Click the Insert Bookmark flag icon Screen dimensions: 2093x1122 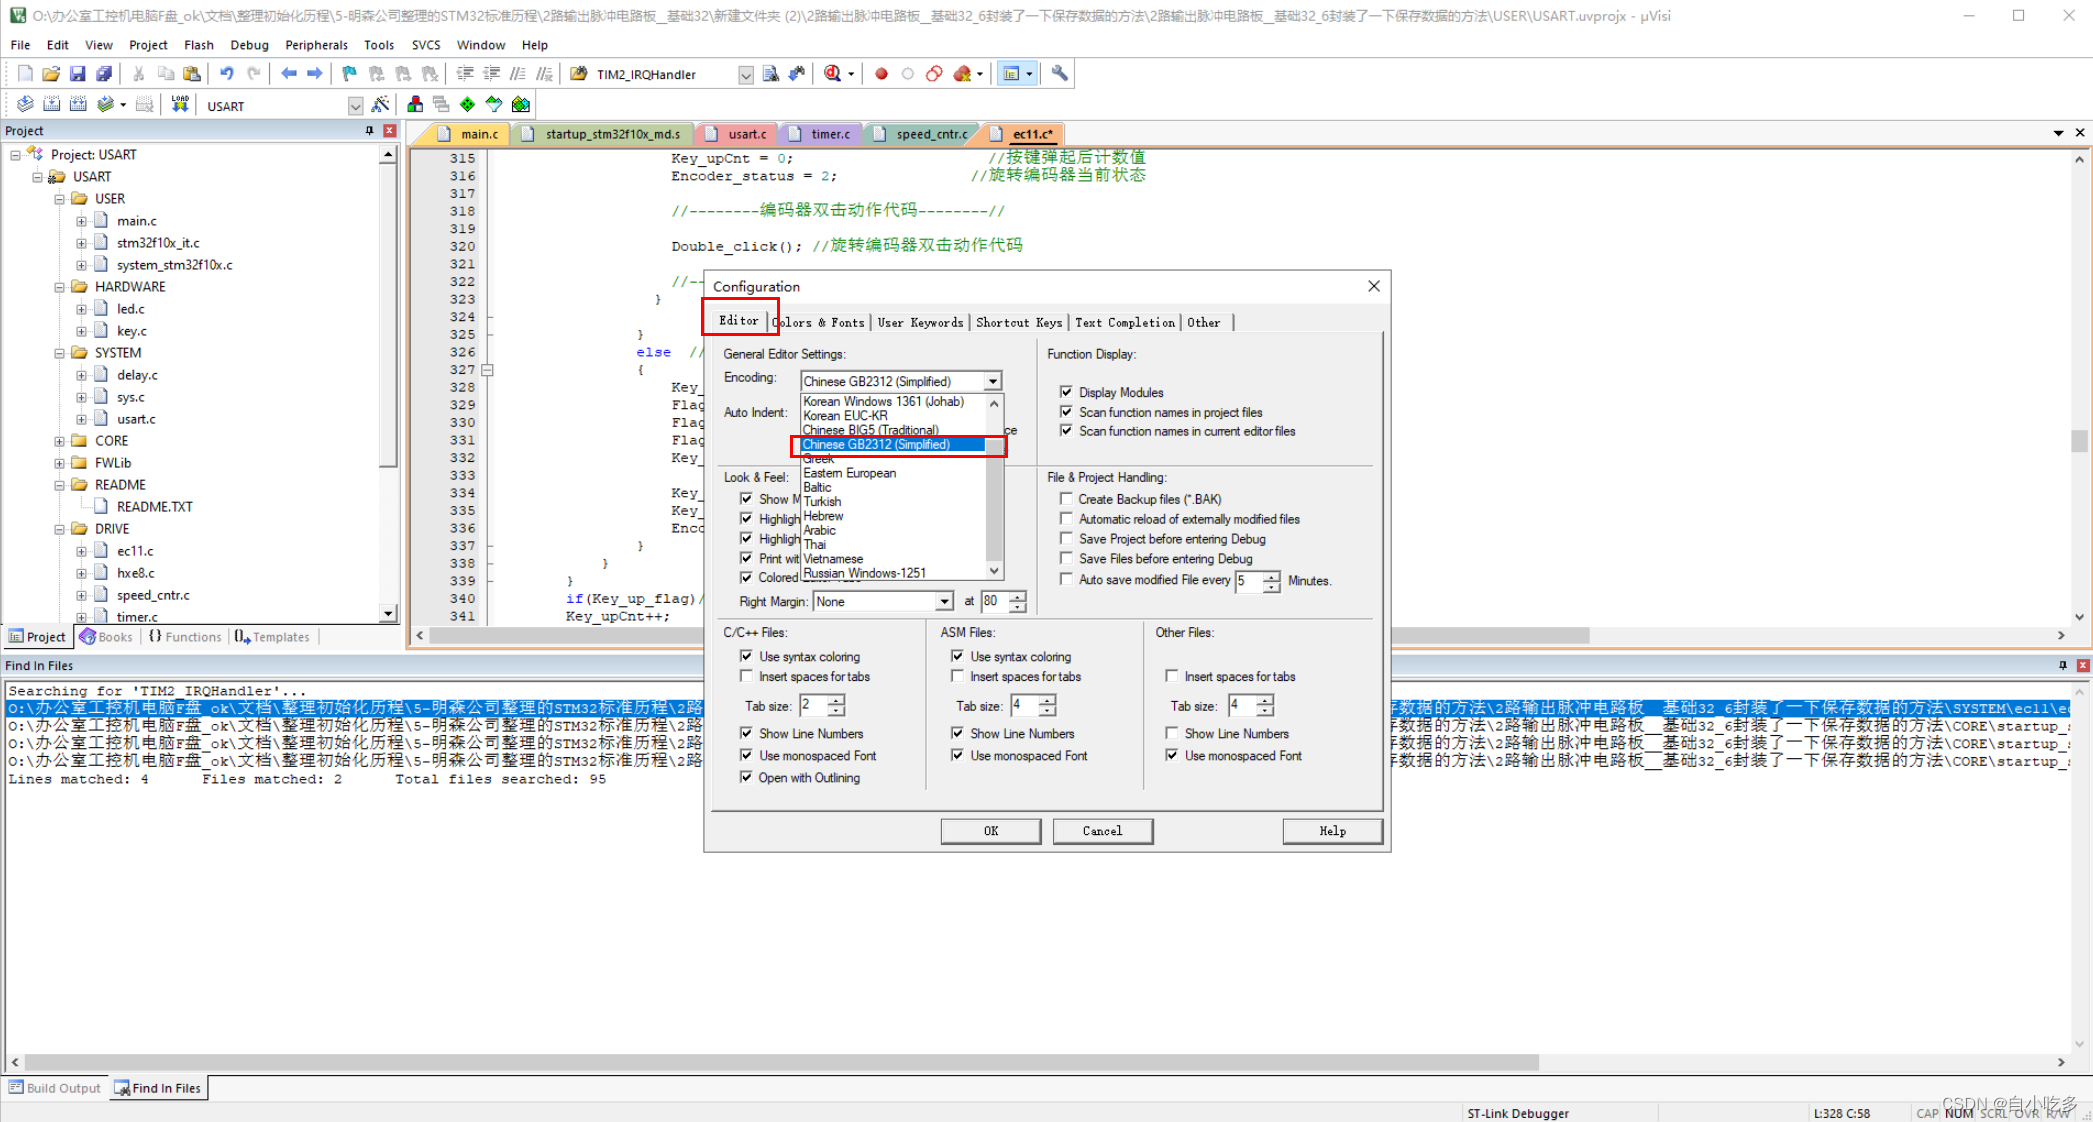[349, 74]
